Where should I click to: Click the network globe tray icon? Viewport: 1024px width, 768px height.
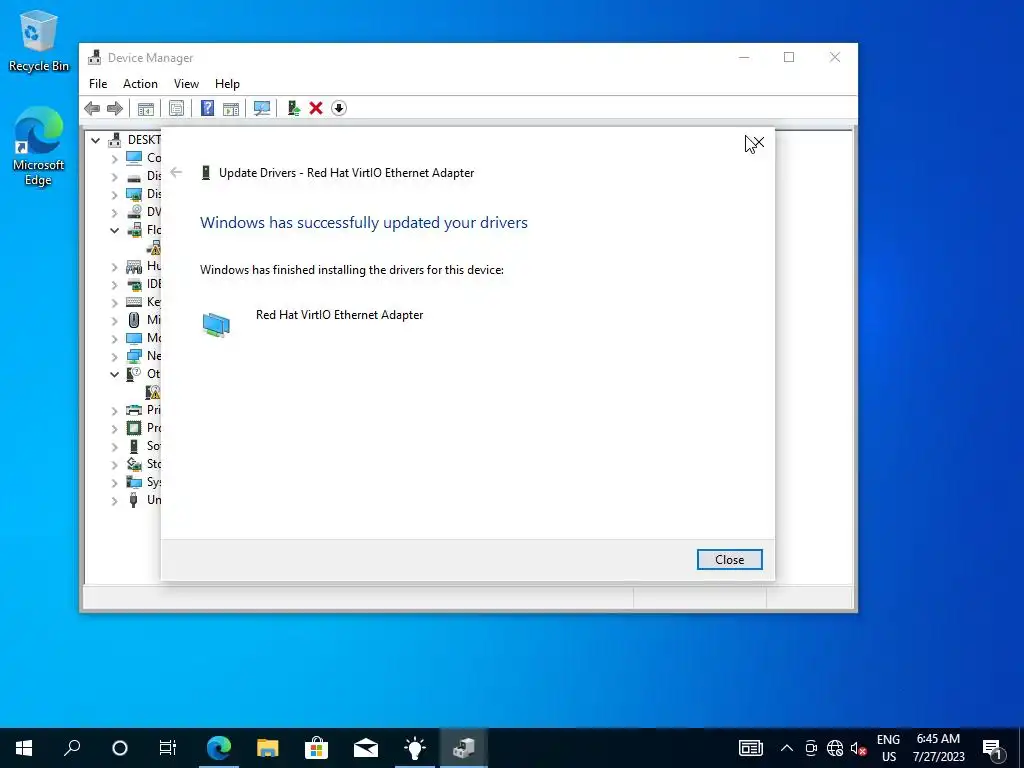pyautogui.click(x=835, y=748)
